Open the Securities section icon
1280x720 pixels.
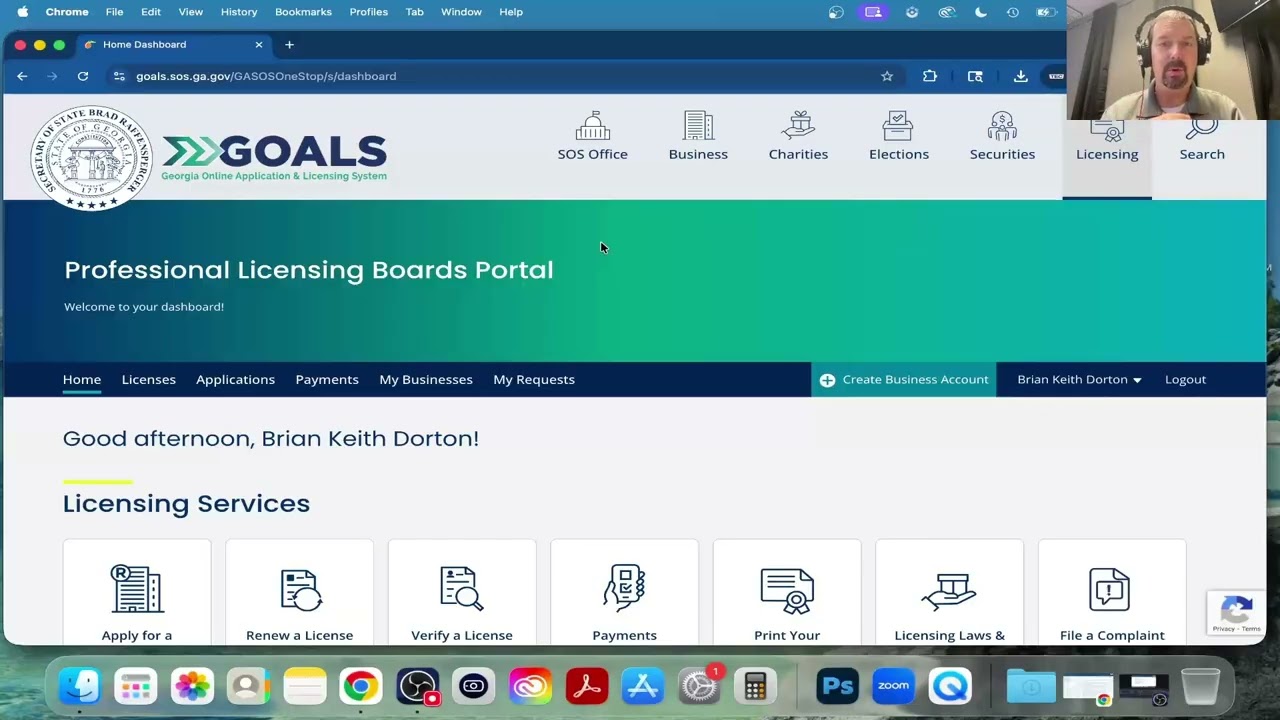[1002, 126]
